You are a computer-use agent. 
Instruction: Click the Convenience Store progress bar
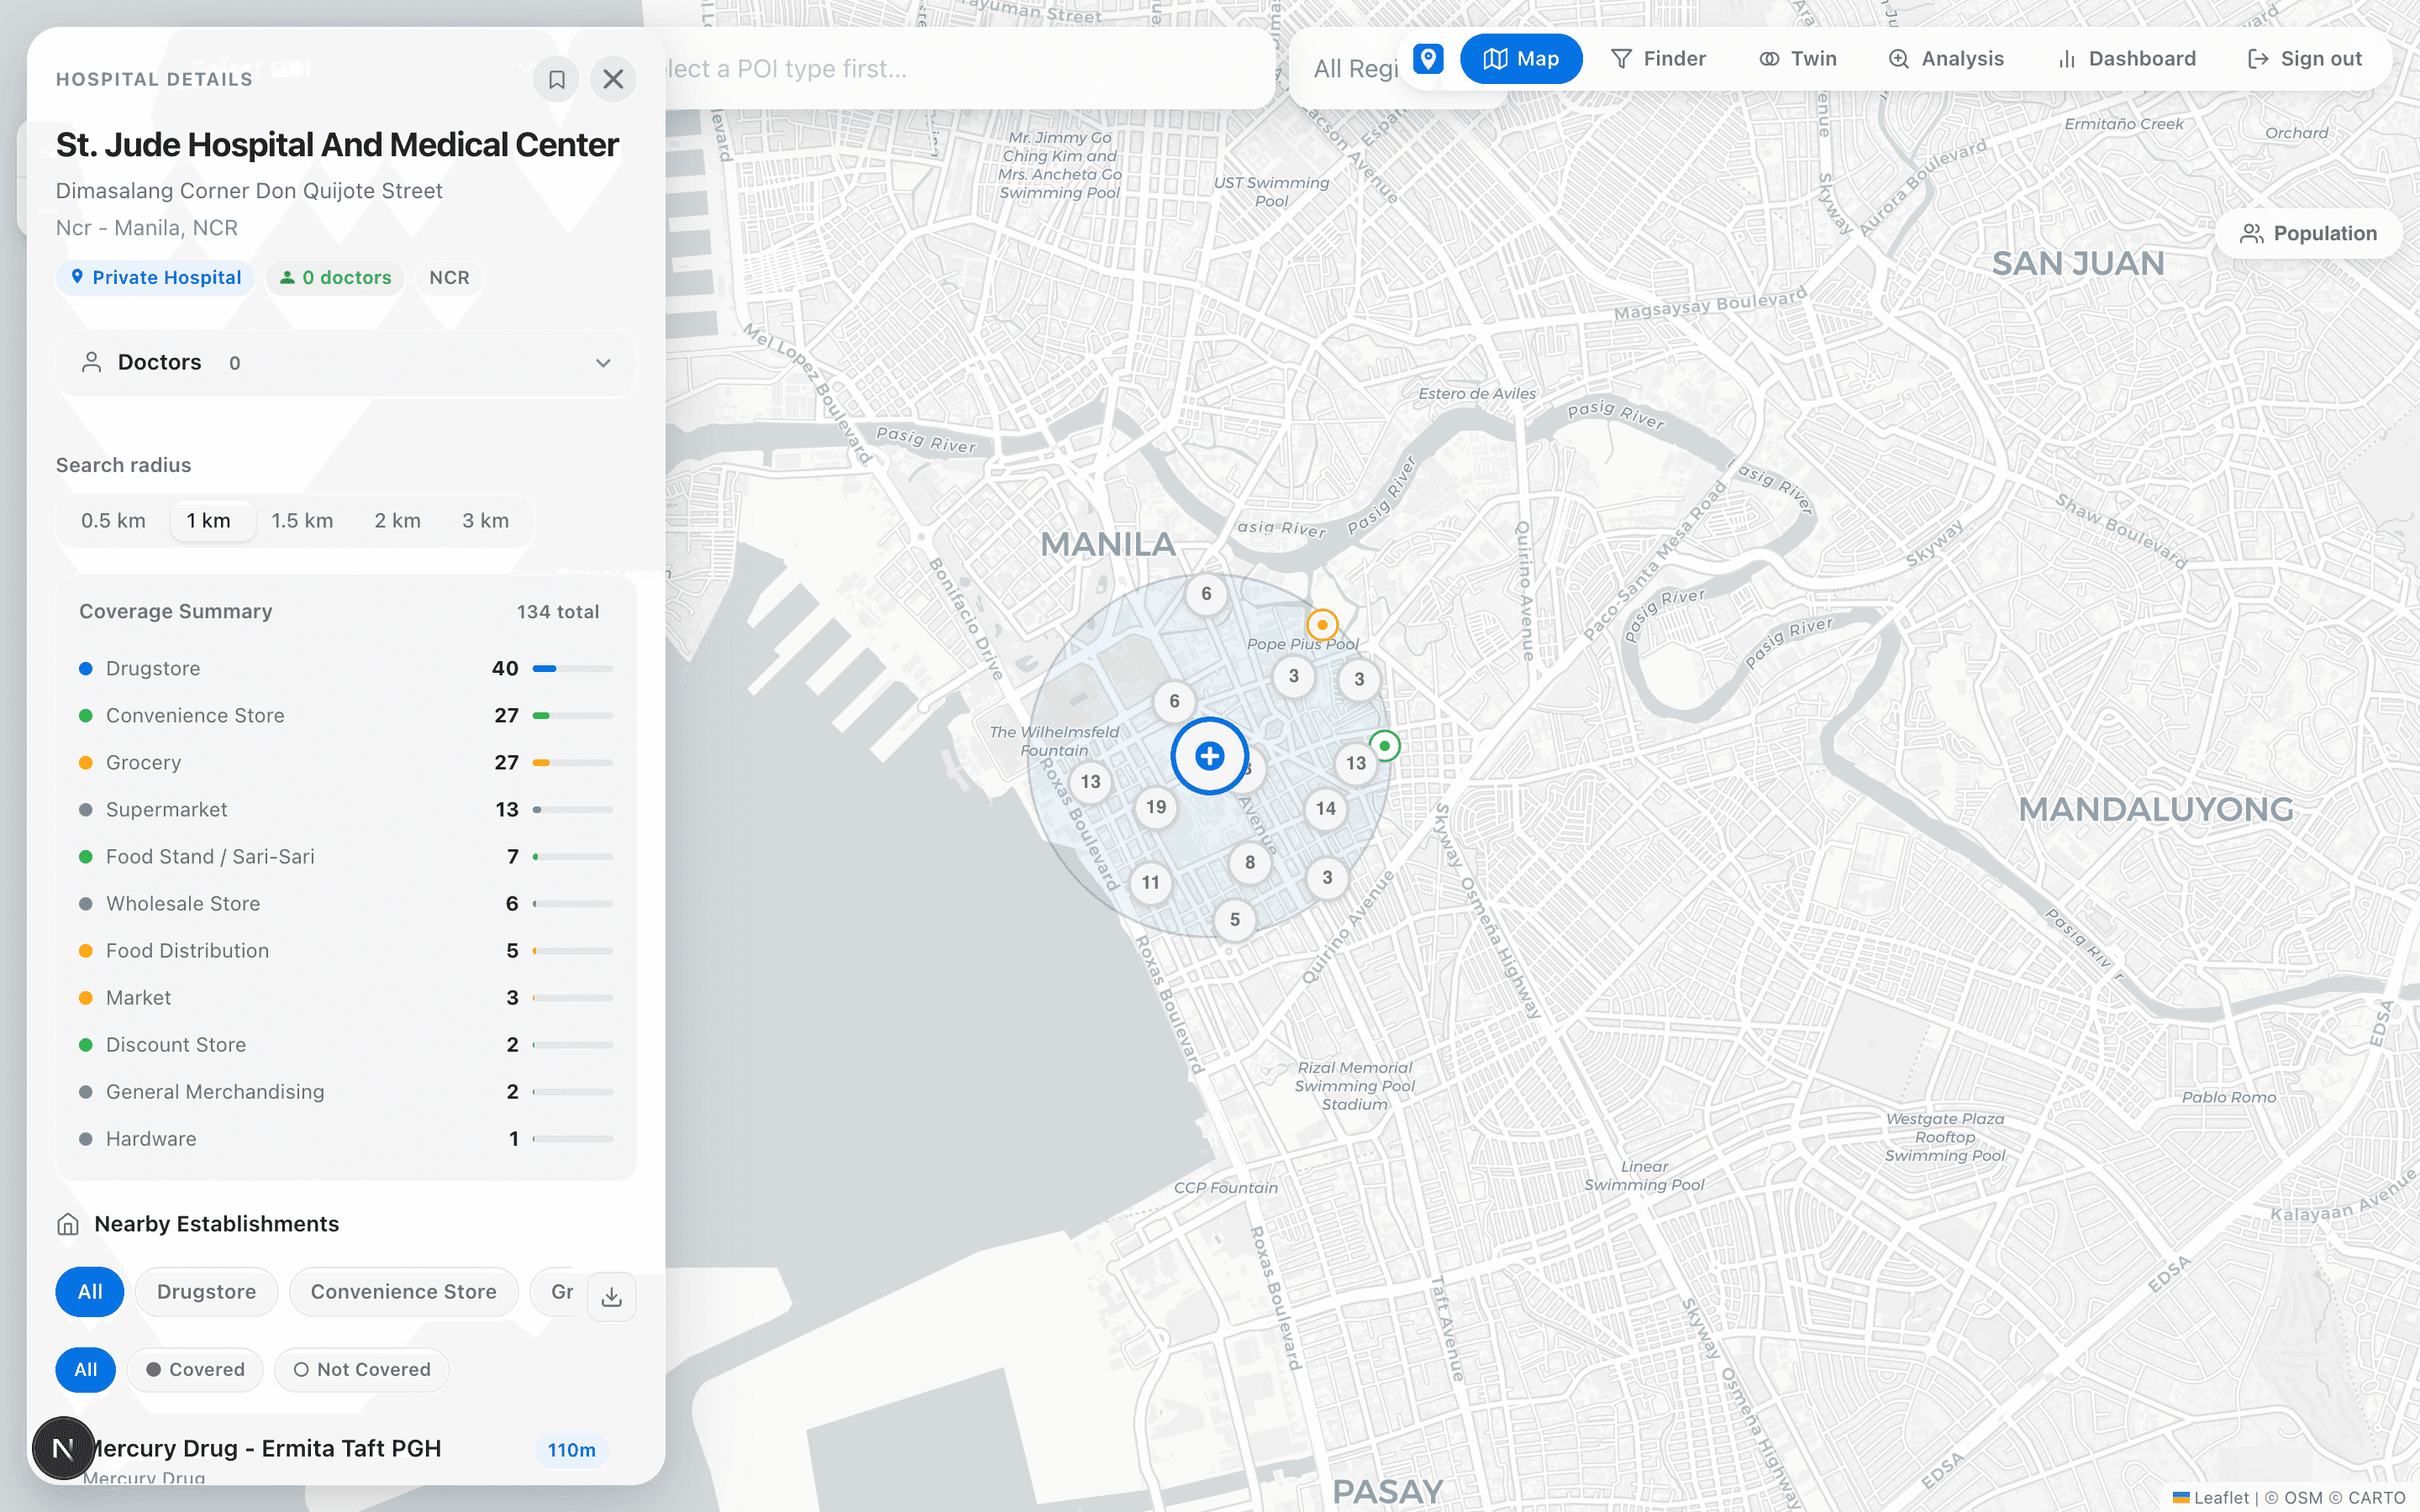click(x=573, y=716)
